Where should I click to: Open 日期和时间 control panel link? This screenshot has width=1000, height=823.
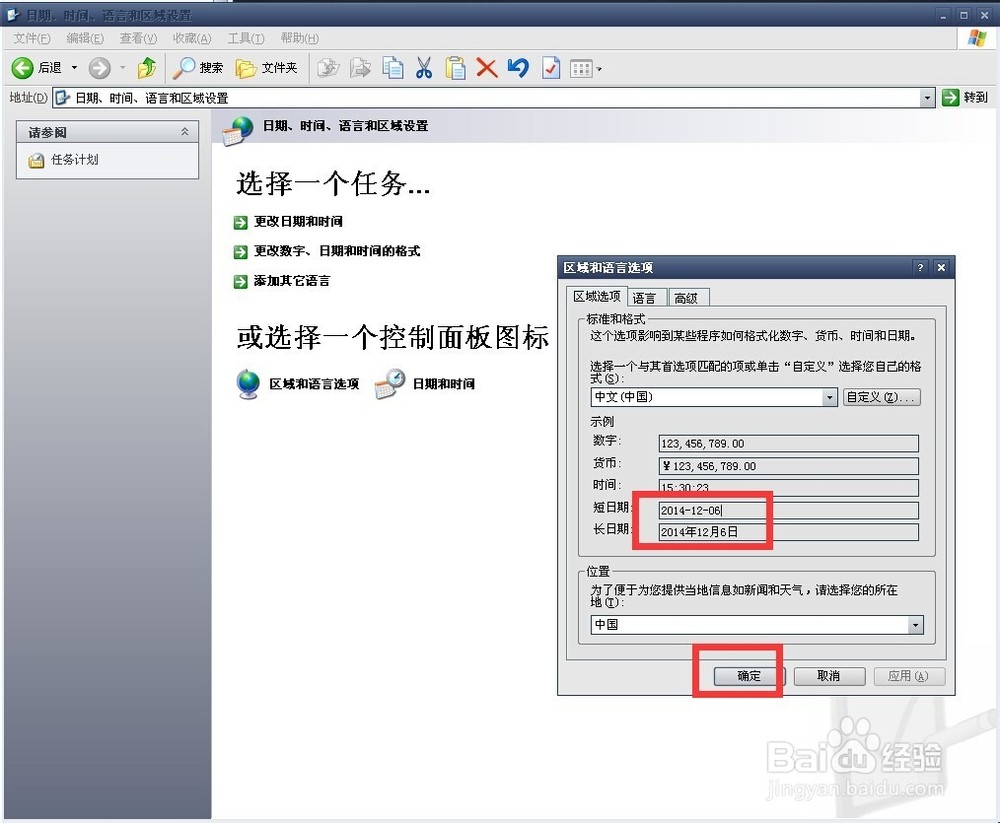tap(444, 383)
